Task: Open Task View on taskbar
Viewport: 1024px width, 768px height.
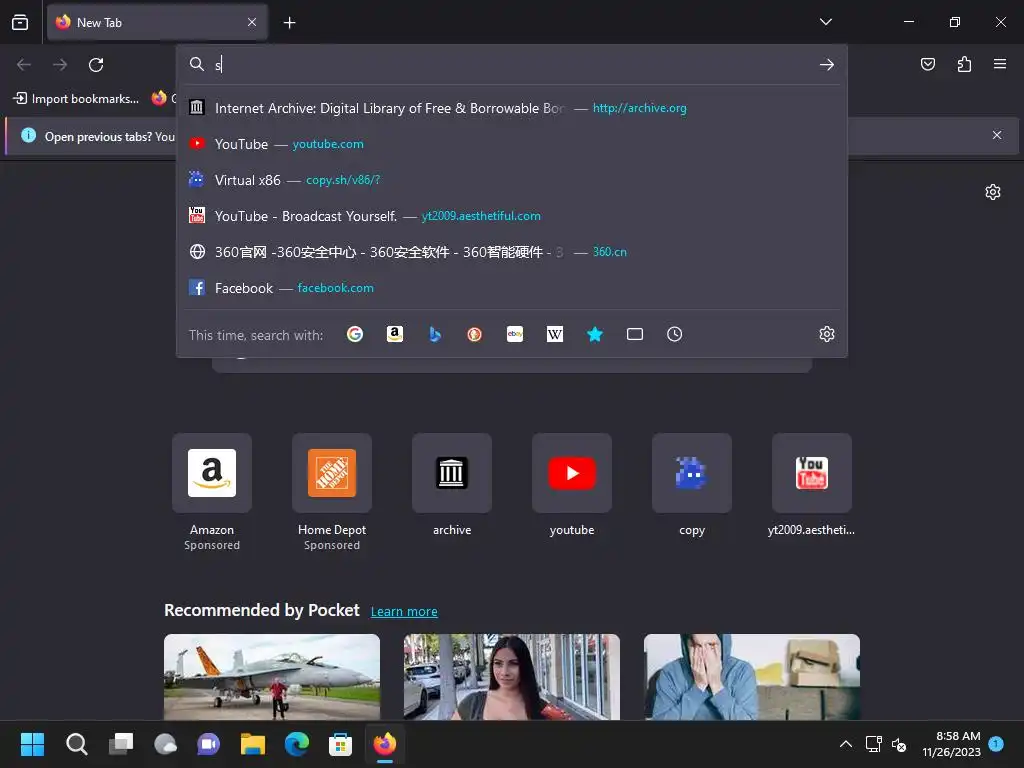Action: pos(121,744)
